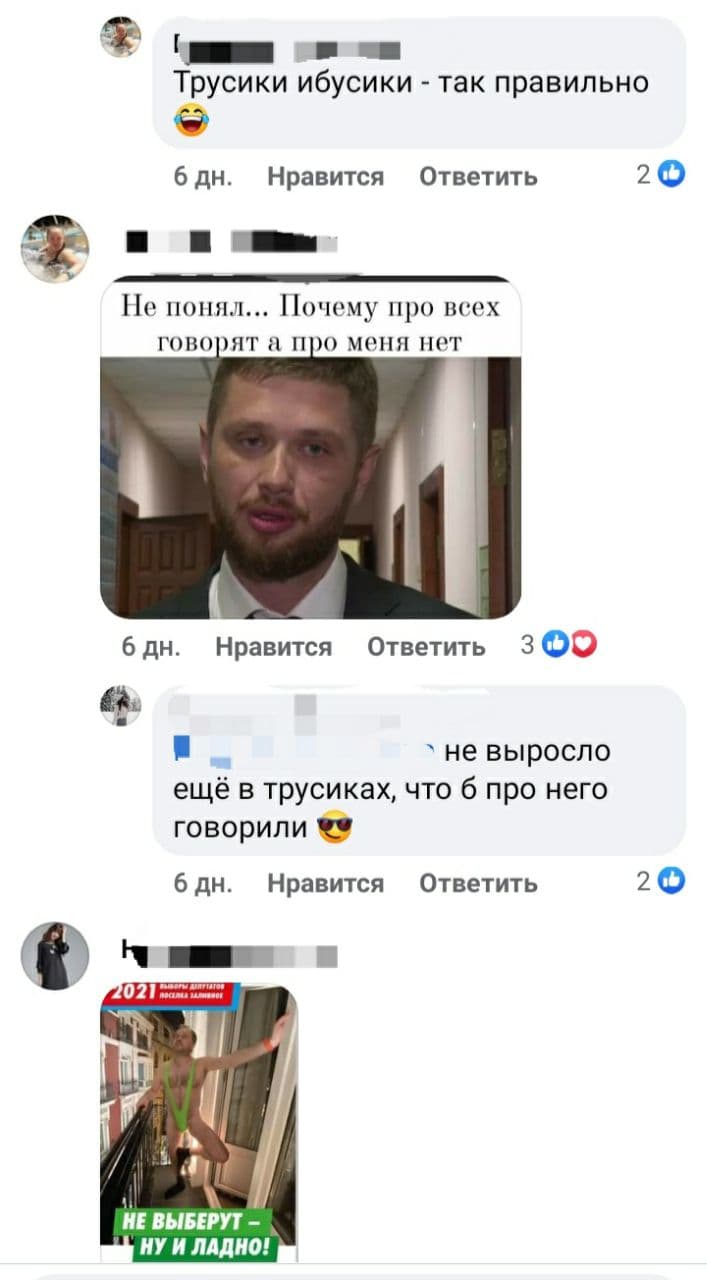The height and width of the screenshot is (1280, 707).
Task: Open the "Не понял..." meme image
Action: click(310, 447)
